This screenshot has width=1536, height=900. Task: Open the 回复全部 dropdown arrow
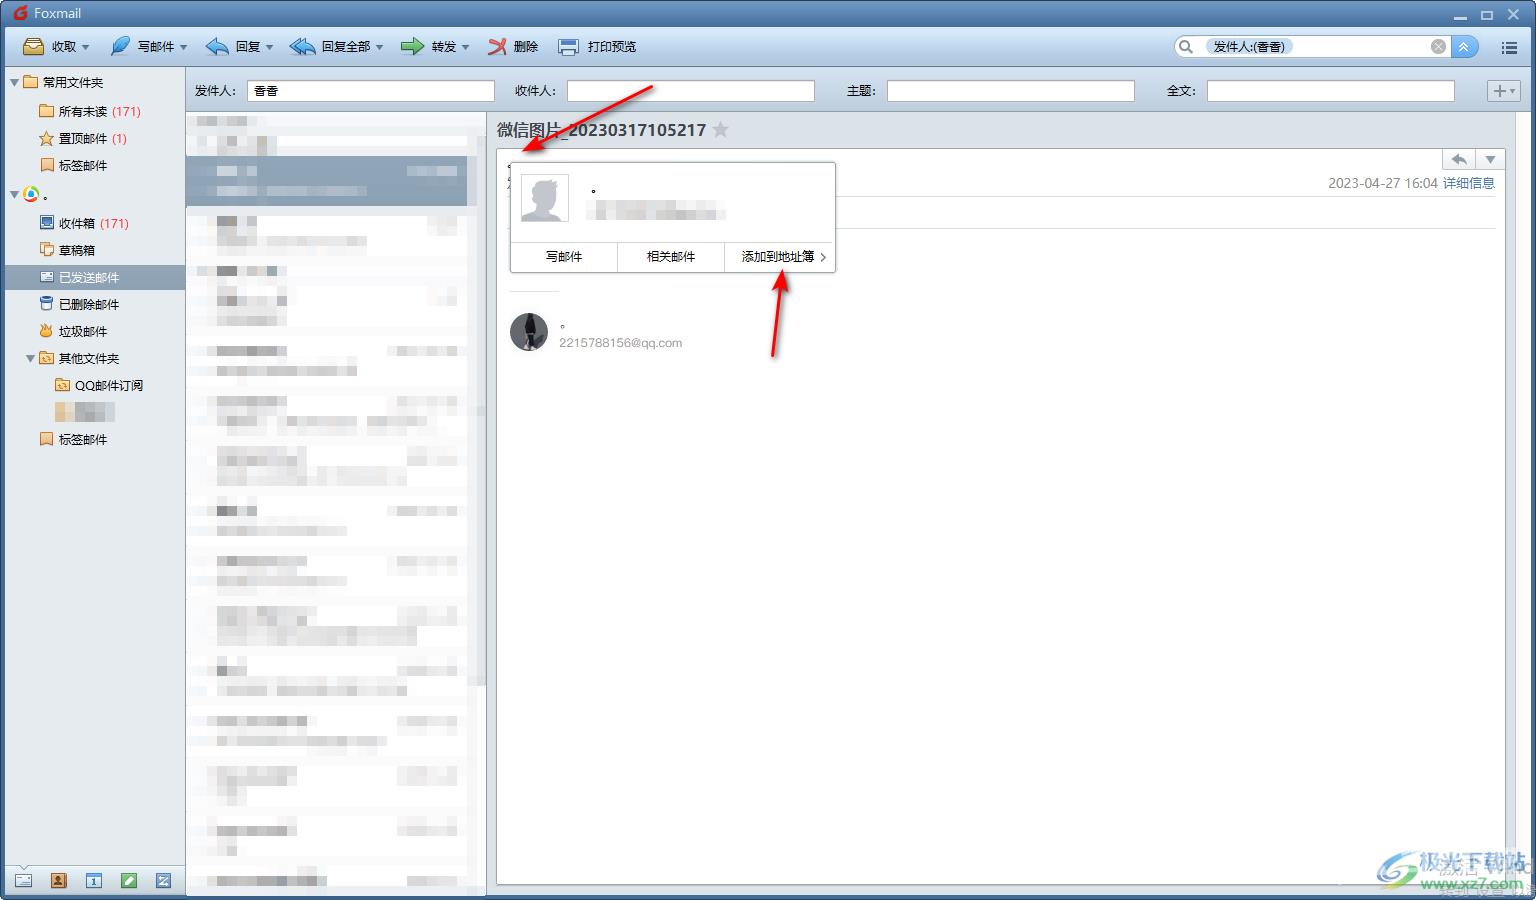[380, 47]
